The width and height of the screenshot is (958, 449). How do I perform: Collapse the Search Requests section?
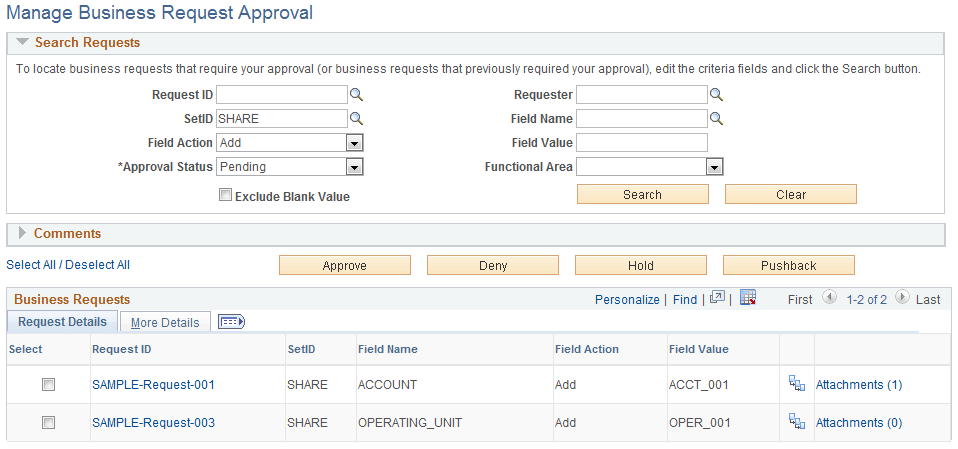click(x=23, y=43)
